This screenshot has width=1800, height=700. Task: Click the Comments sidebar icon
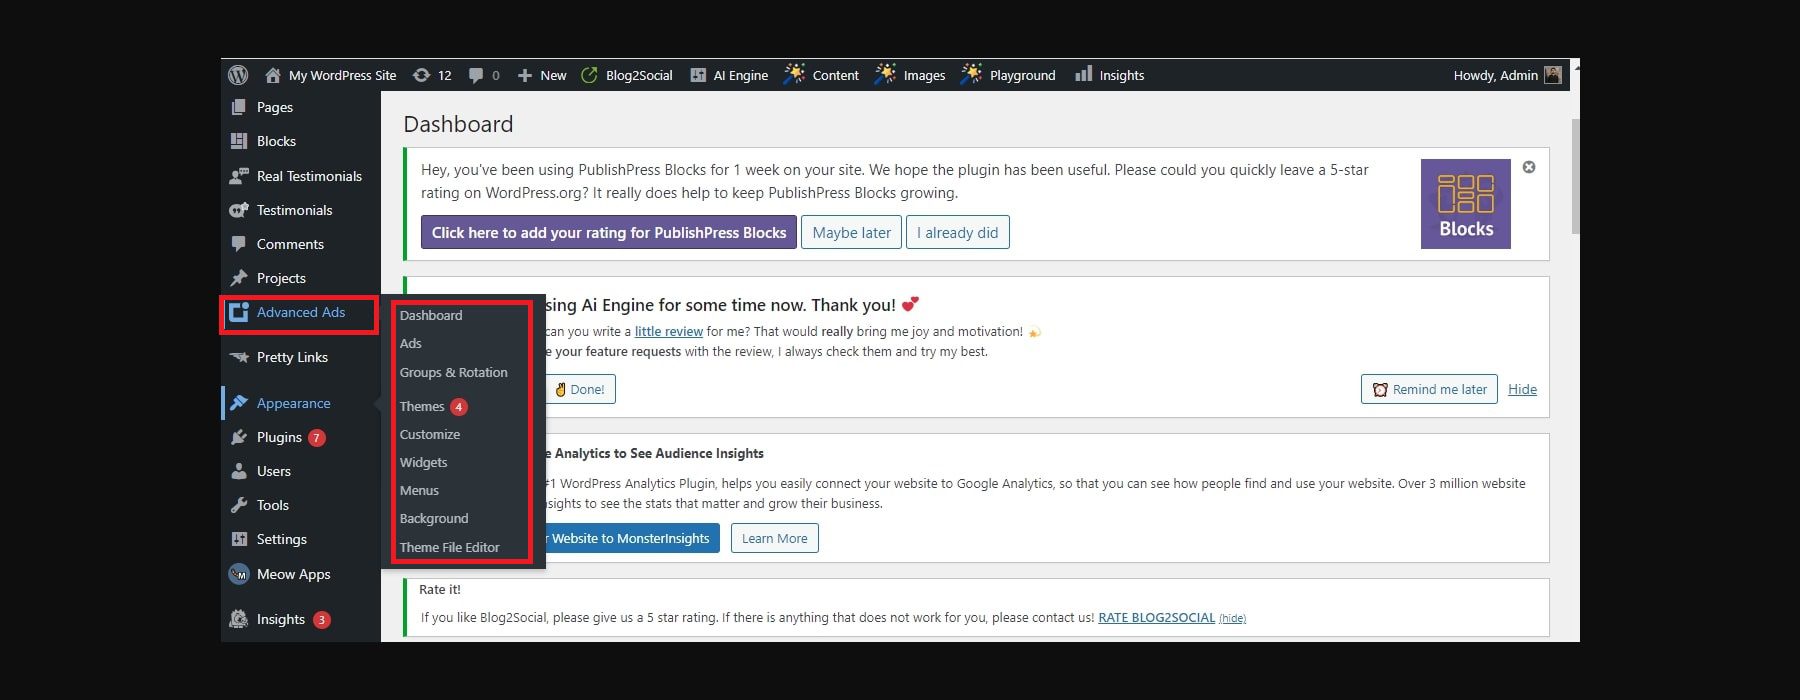coord(239,244)
